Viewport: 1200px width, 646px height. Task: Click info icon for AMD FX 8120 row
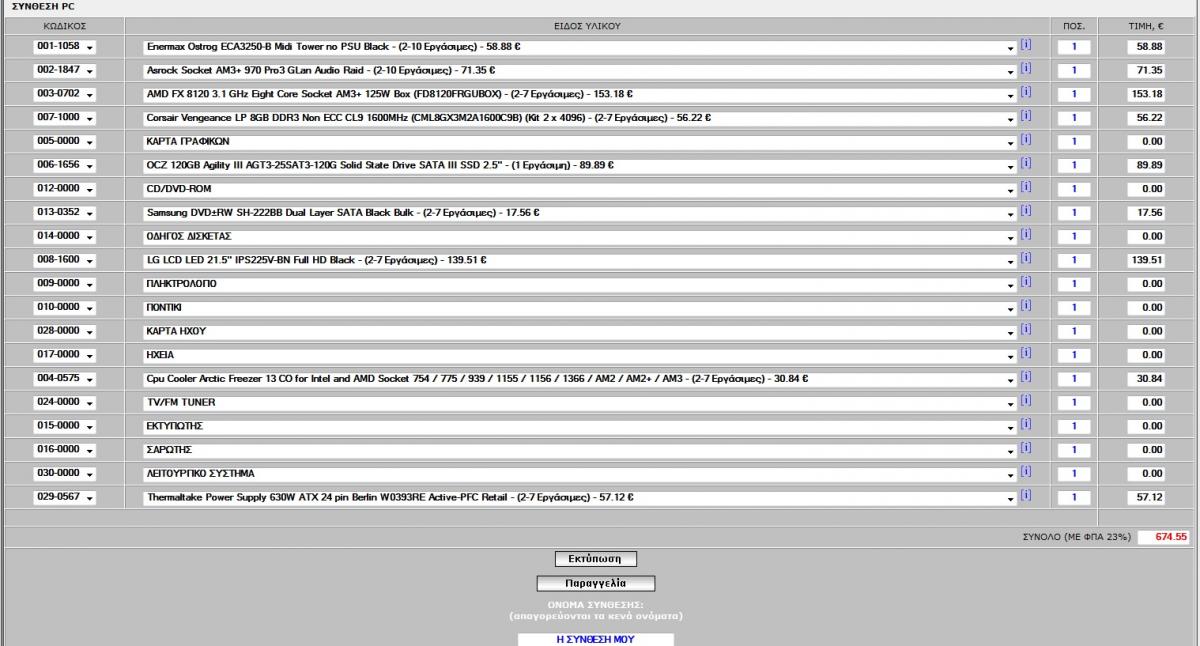pyautogui.click(x=1025, y=93)
